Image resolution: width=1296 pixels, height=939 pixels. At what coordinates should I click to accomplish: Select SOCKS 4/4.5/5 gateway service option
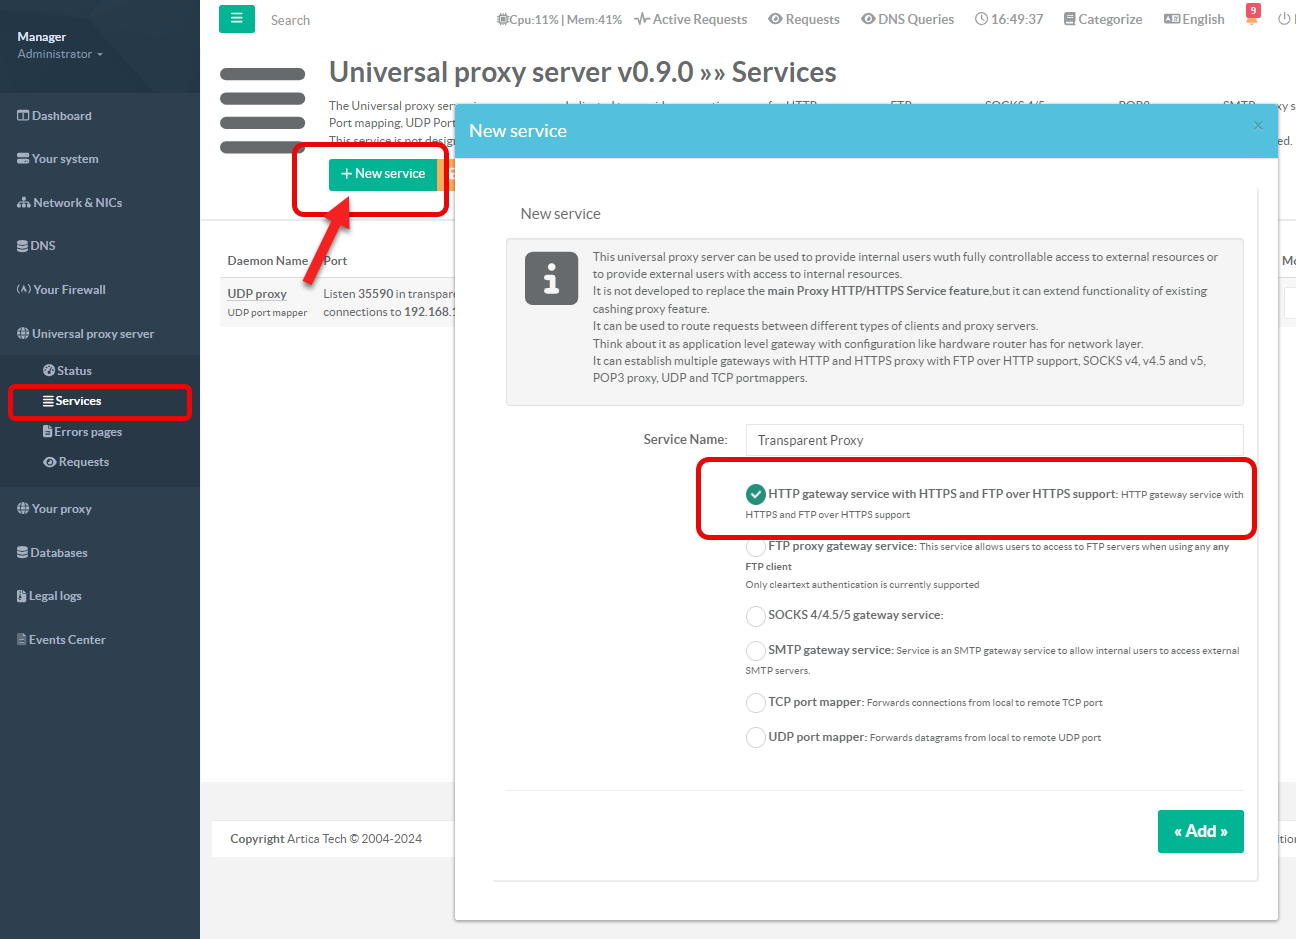coord(756,615)
